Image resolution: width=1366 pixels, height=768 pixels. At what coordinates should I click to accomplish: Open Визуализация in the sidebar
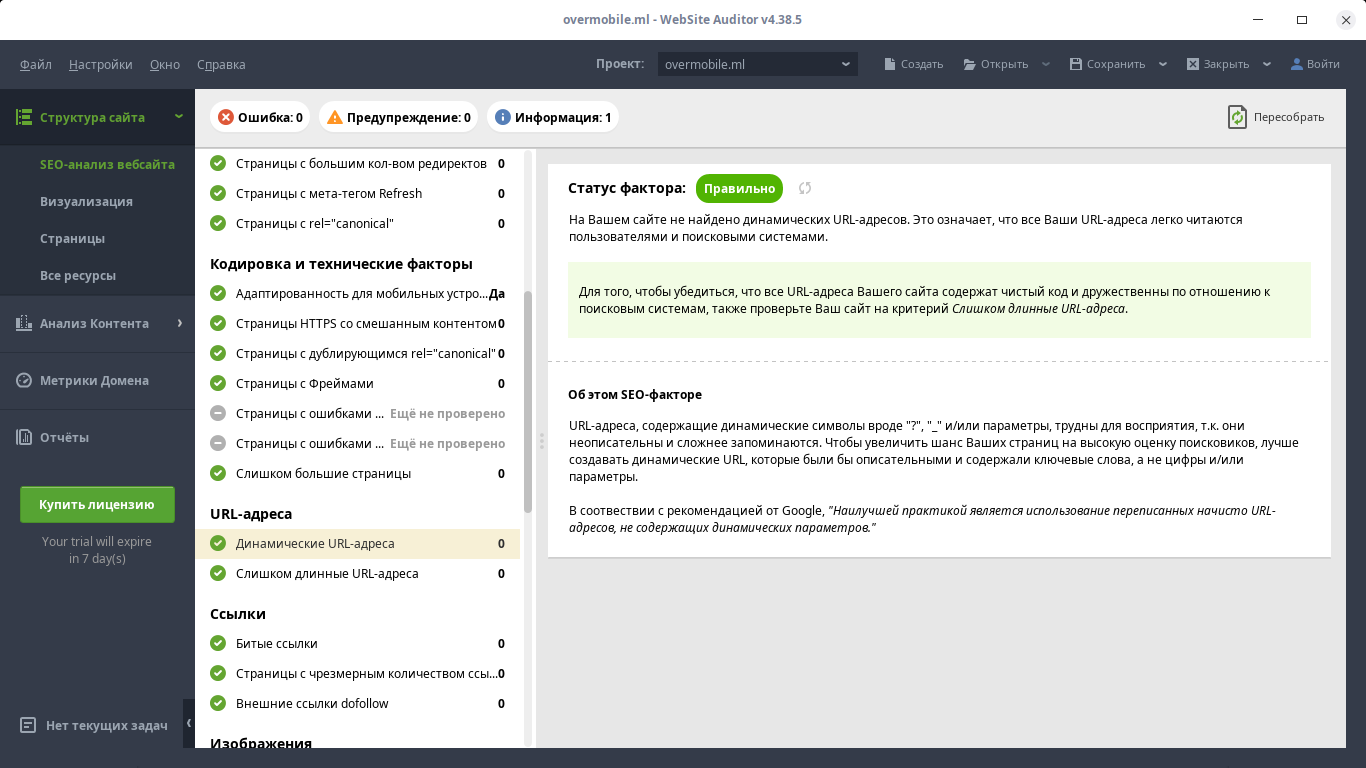click(86, 201)
